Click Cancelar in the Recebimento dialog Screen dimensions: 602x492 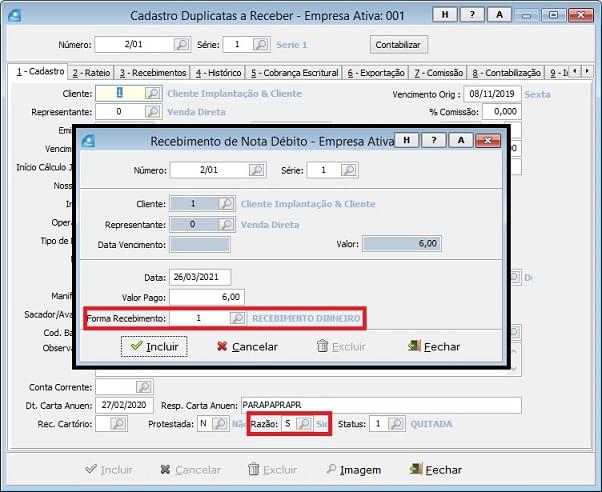pos(247,346)
